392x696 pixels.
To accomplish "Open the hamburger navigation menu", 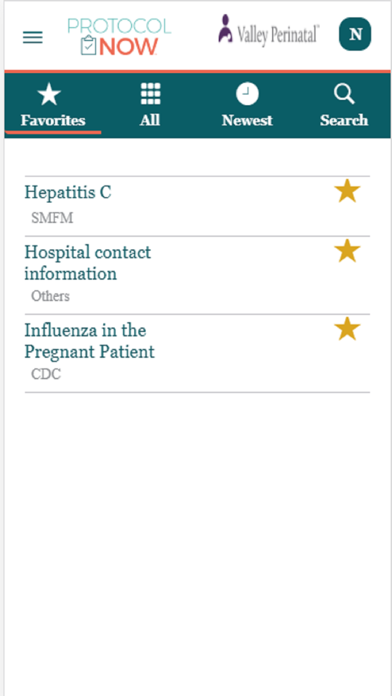I will click(x=33, y=37).
